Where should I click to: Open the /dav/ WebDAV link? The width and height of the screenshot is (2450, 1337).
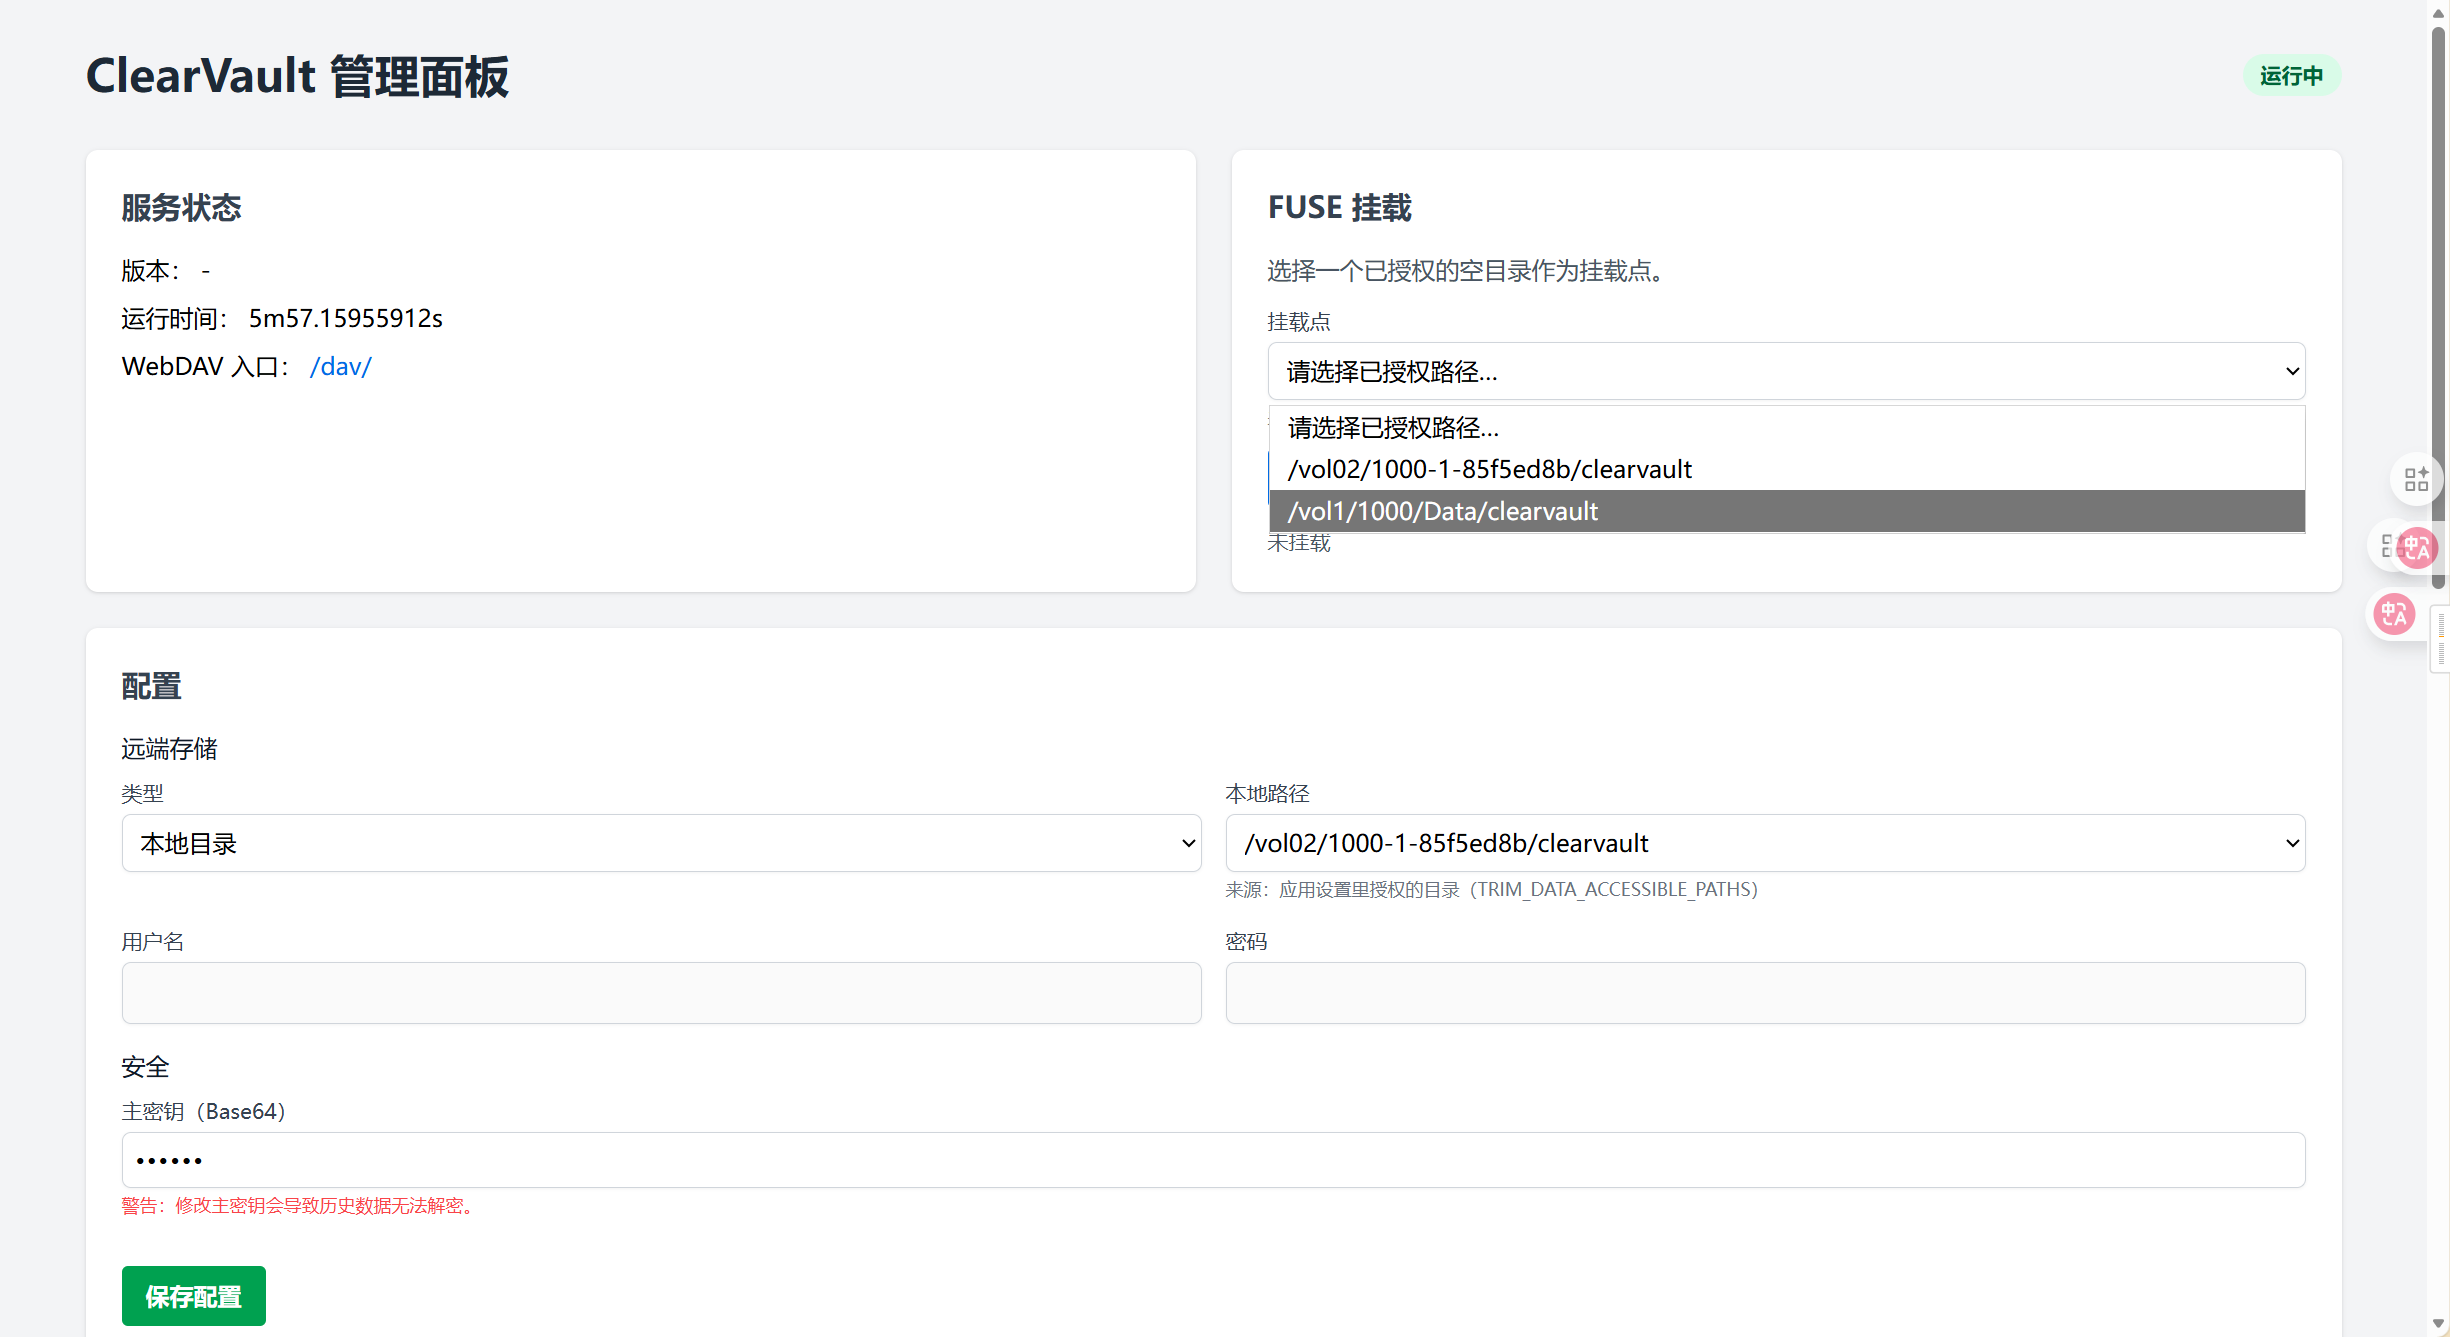tap(340, 367)
